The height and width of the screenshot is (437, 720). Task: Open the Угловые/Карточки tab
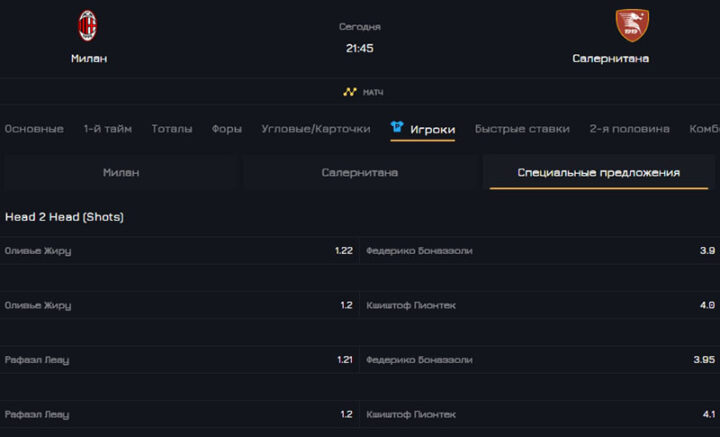[x=316, y=129]
